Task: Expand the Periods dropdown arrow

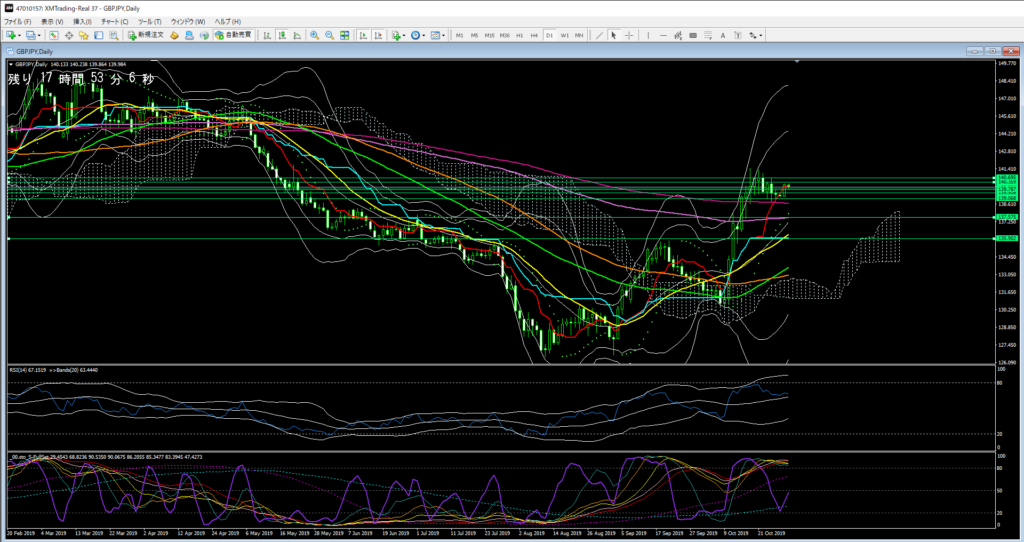Action: pos(424,35)
